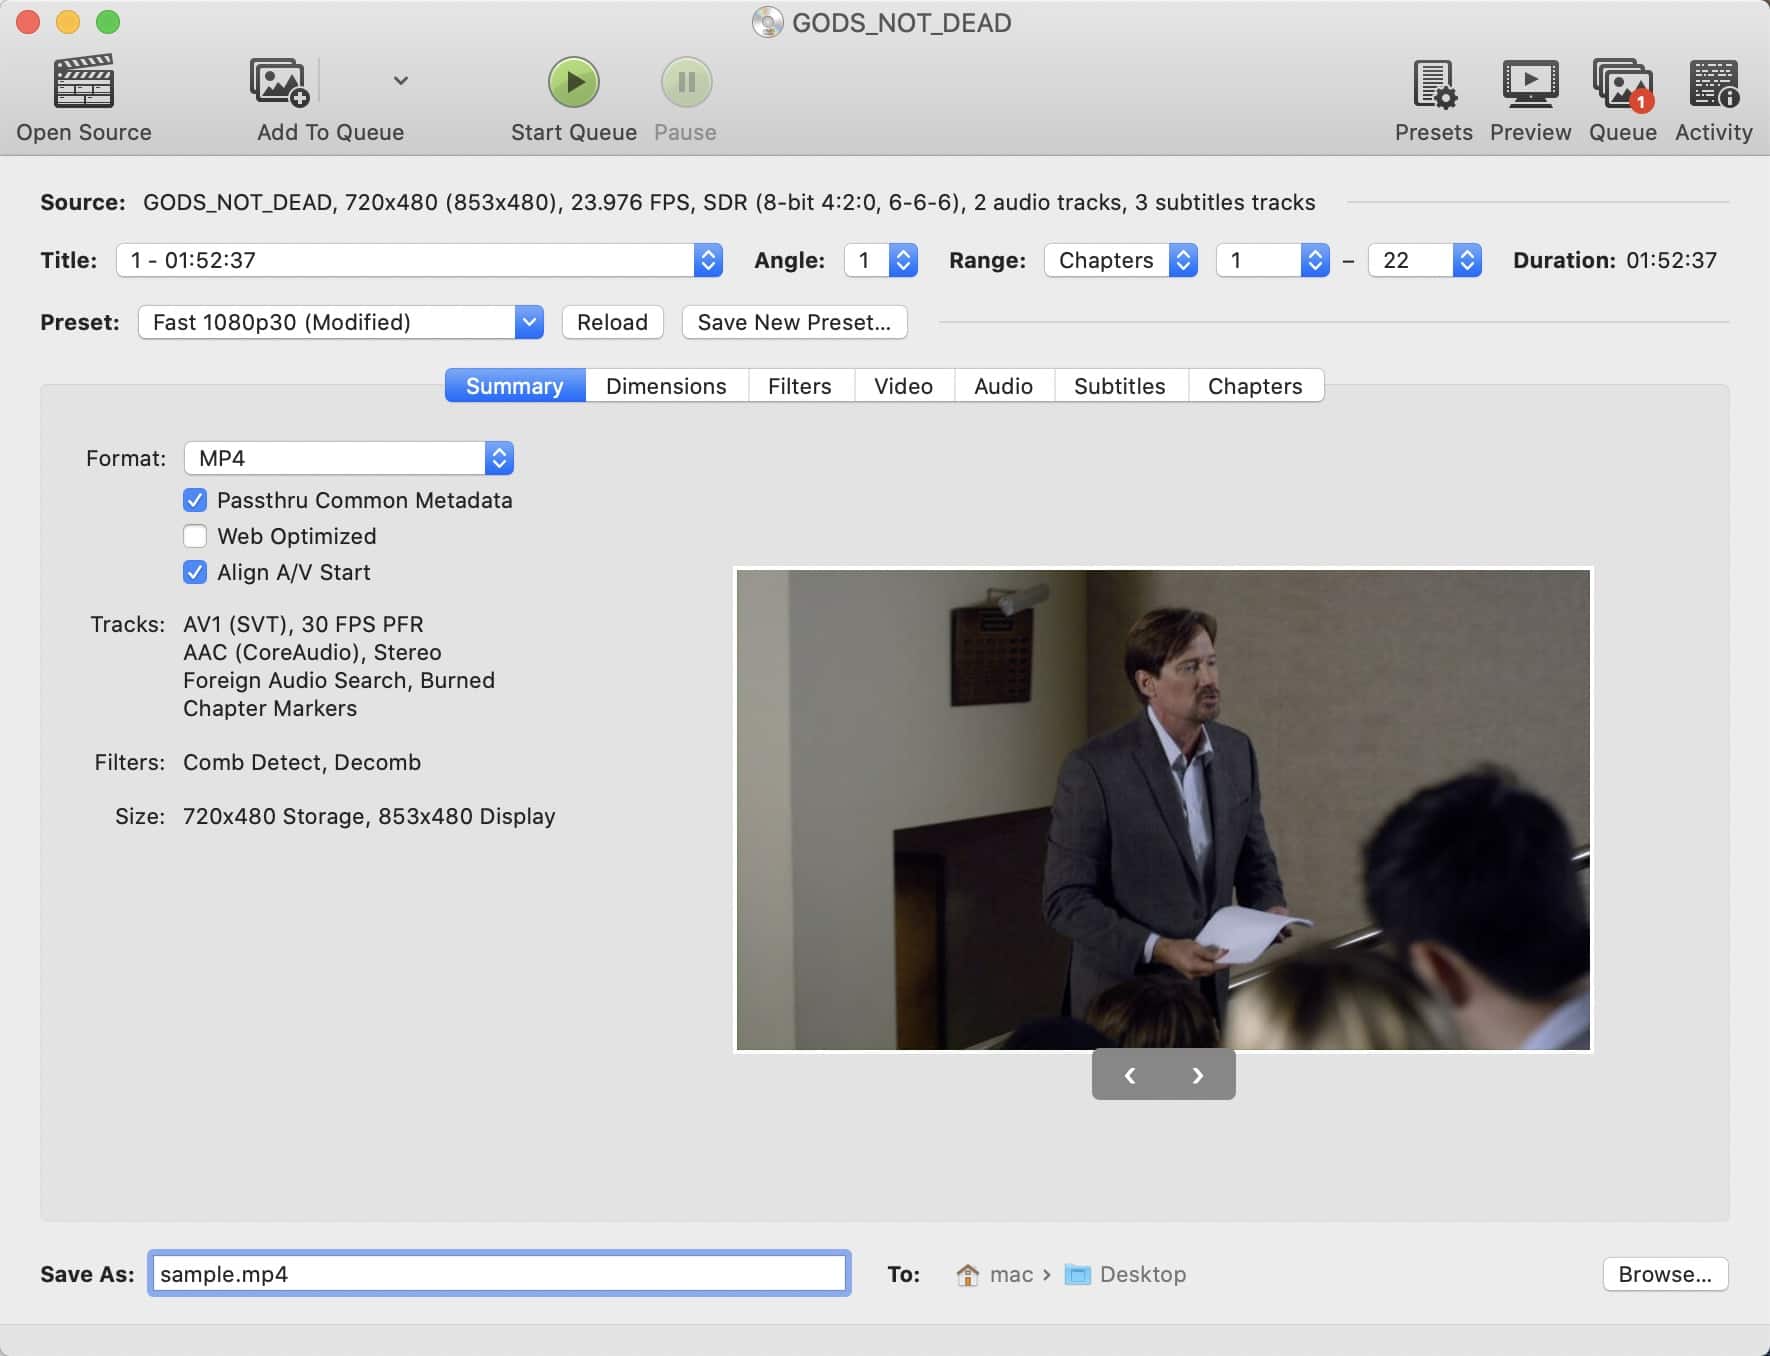Viewport: 1770px width, 1356px height.
Task: Click the Pause icon in toolbar
Action: coord(686,82)
